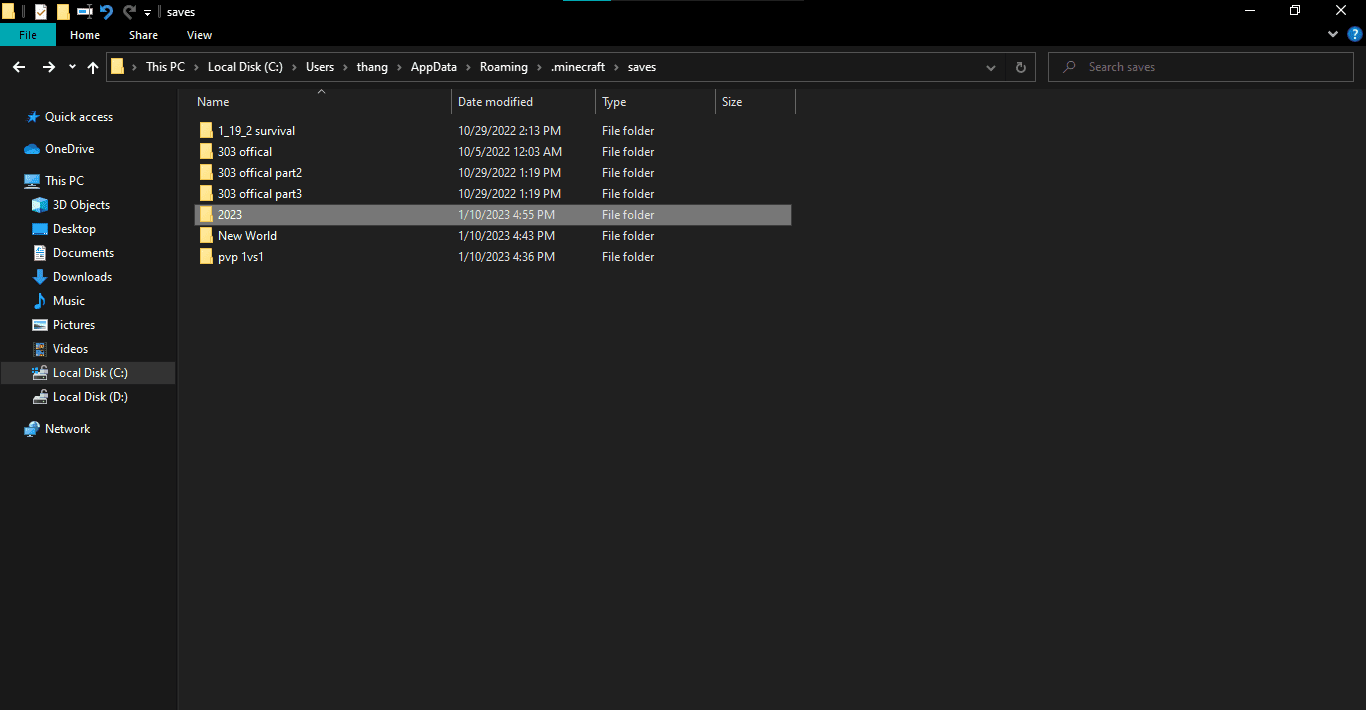Open Documents in navigation pane
The width and height of the screenshot is (1366, 710).
pyautogui.click(x=83, y=253)
